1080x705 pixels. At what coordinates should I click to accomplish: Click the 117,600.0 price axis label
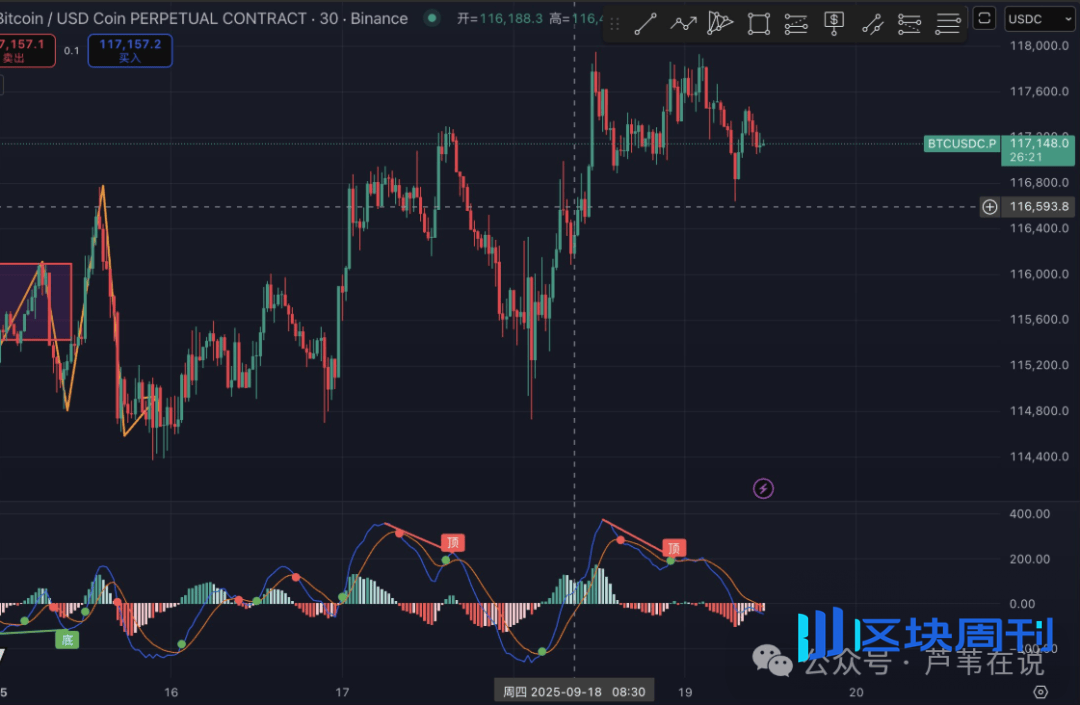(1039, 92)
